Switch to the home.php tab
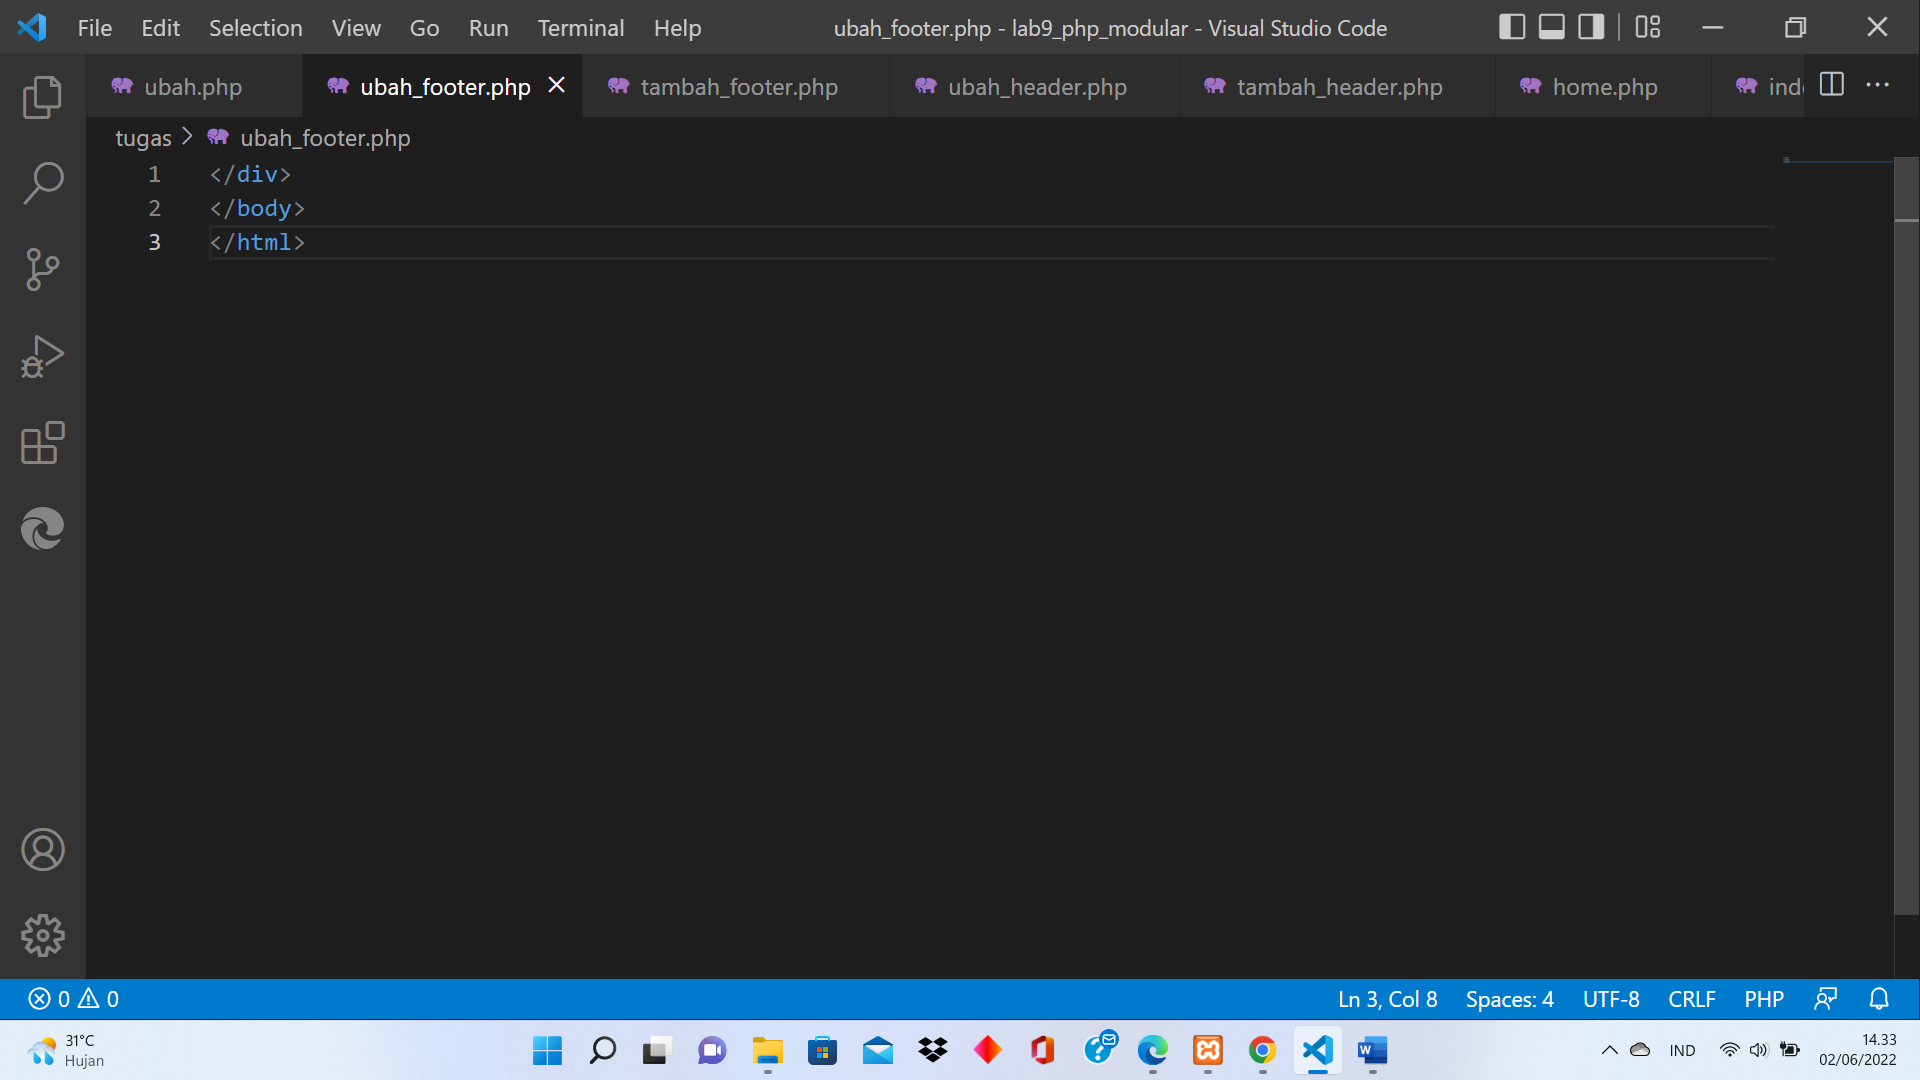Screen dimensions: 1920x1080 click(x=1604, y=87)
